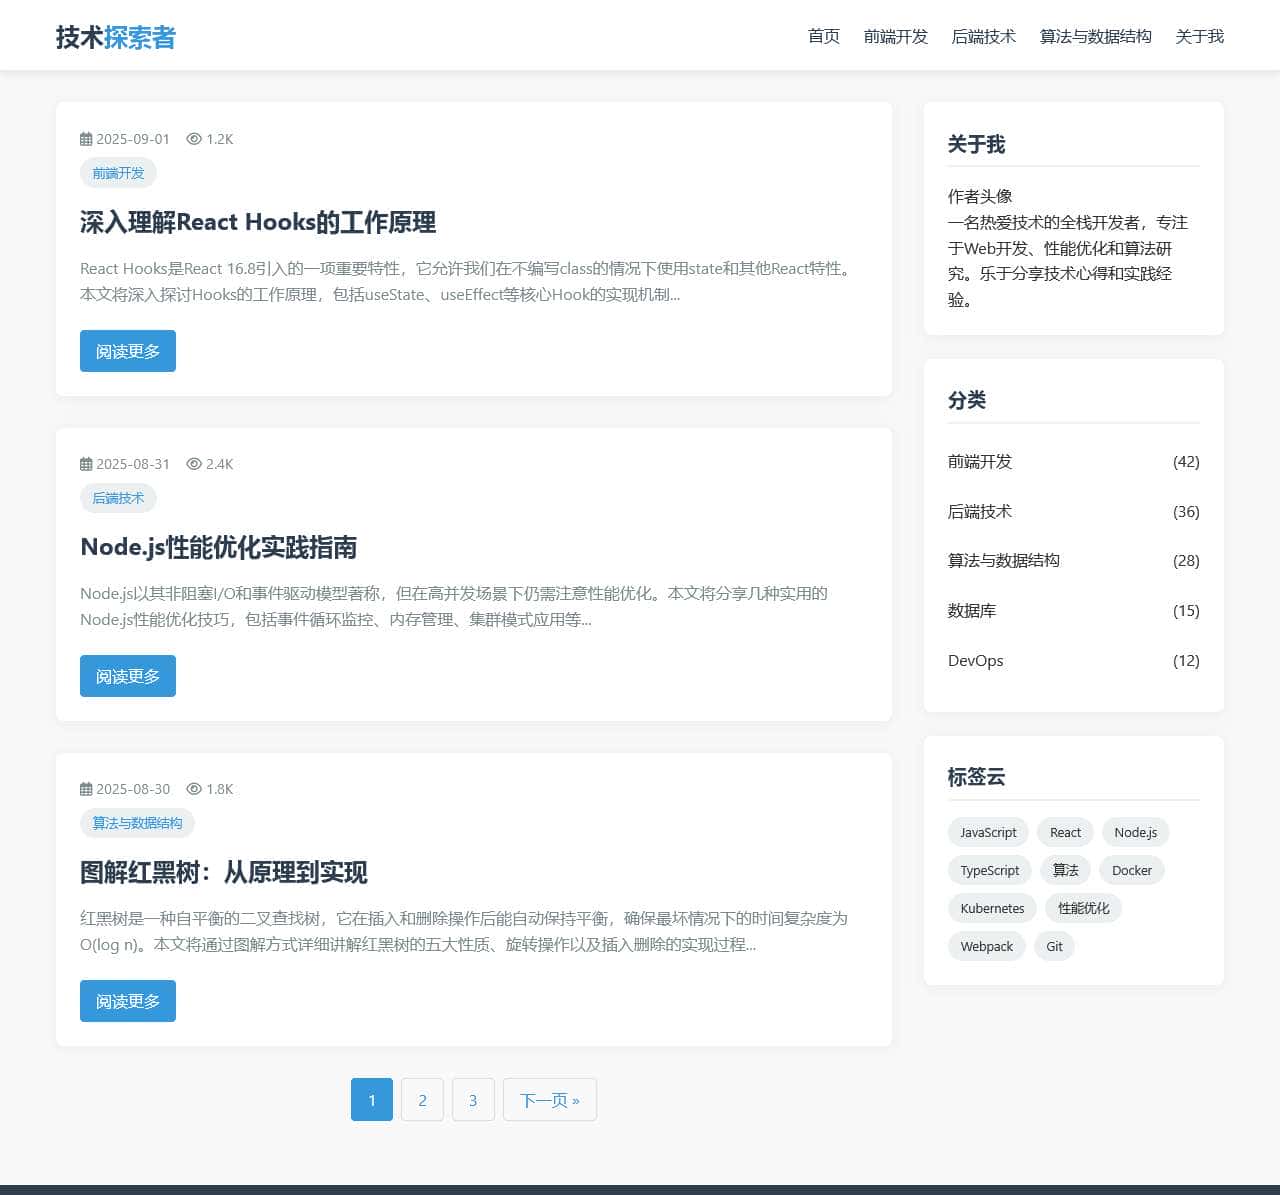Viewport: 1280px width, 1195px height.
Task: Open the 技术探索者 site logo
Action: 116,37
